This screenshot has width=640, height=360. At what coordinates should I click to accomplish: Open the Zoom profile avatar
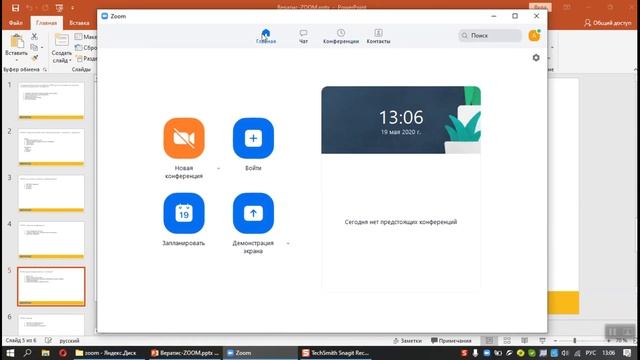(x=534, y=36)
